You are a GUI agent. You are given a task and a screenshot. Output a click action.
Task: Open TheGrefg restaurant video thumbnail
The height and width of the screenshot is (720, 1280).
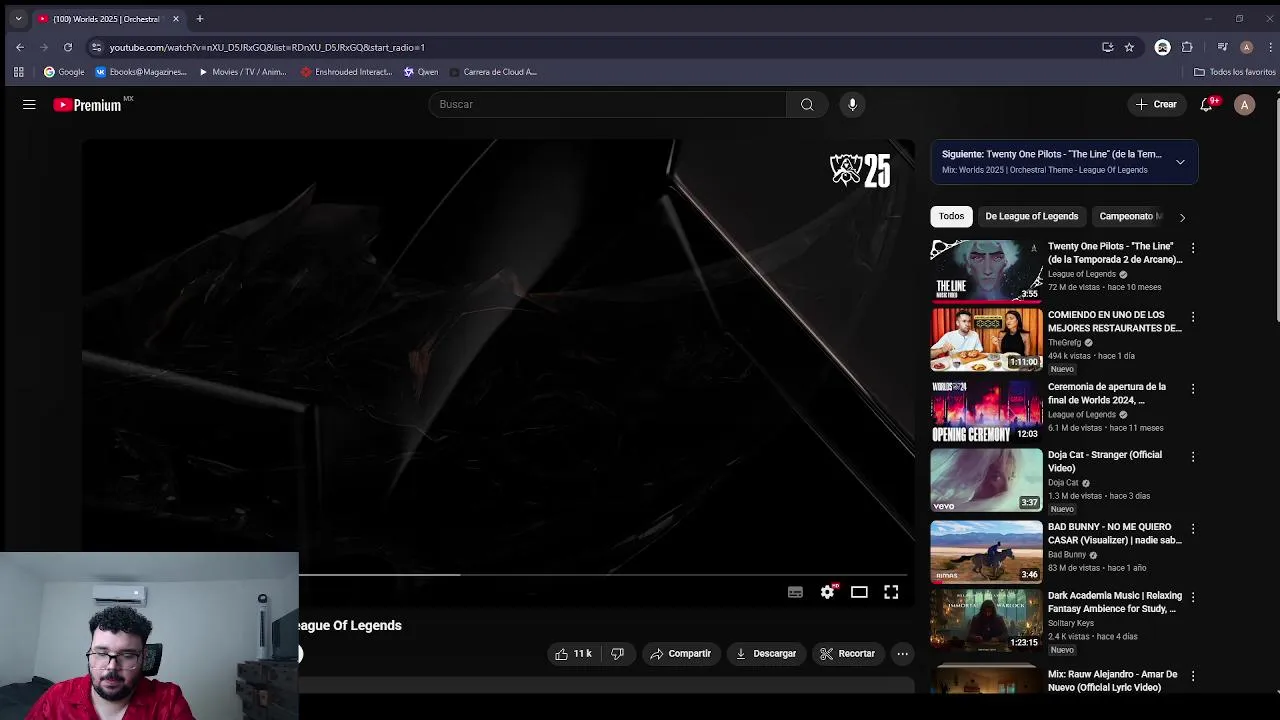pos(986,339)
